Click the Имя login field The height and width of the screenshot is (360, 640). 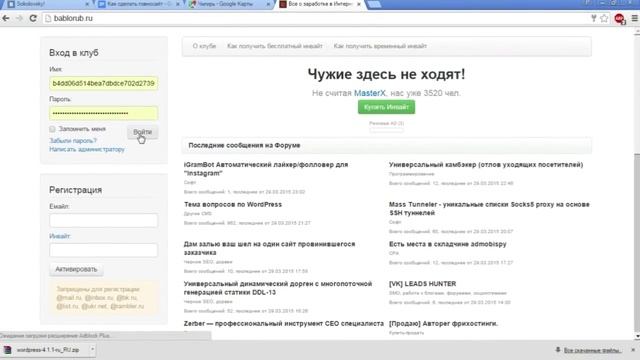pyautogui.click(x=103, y=83)
